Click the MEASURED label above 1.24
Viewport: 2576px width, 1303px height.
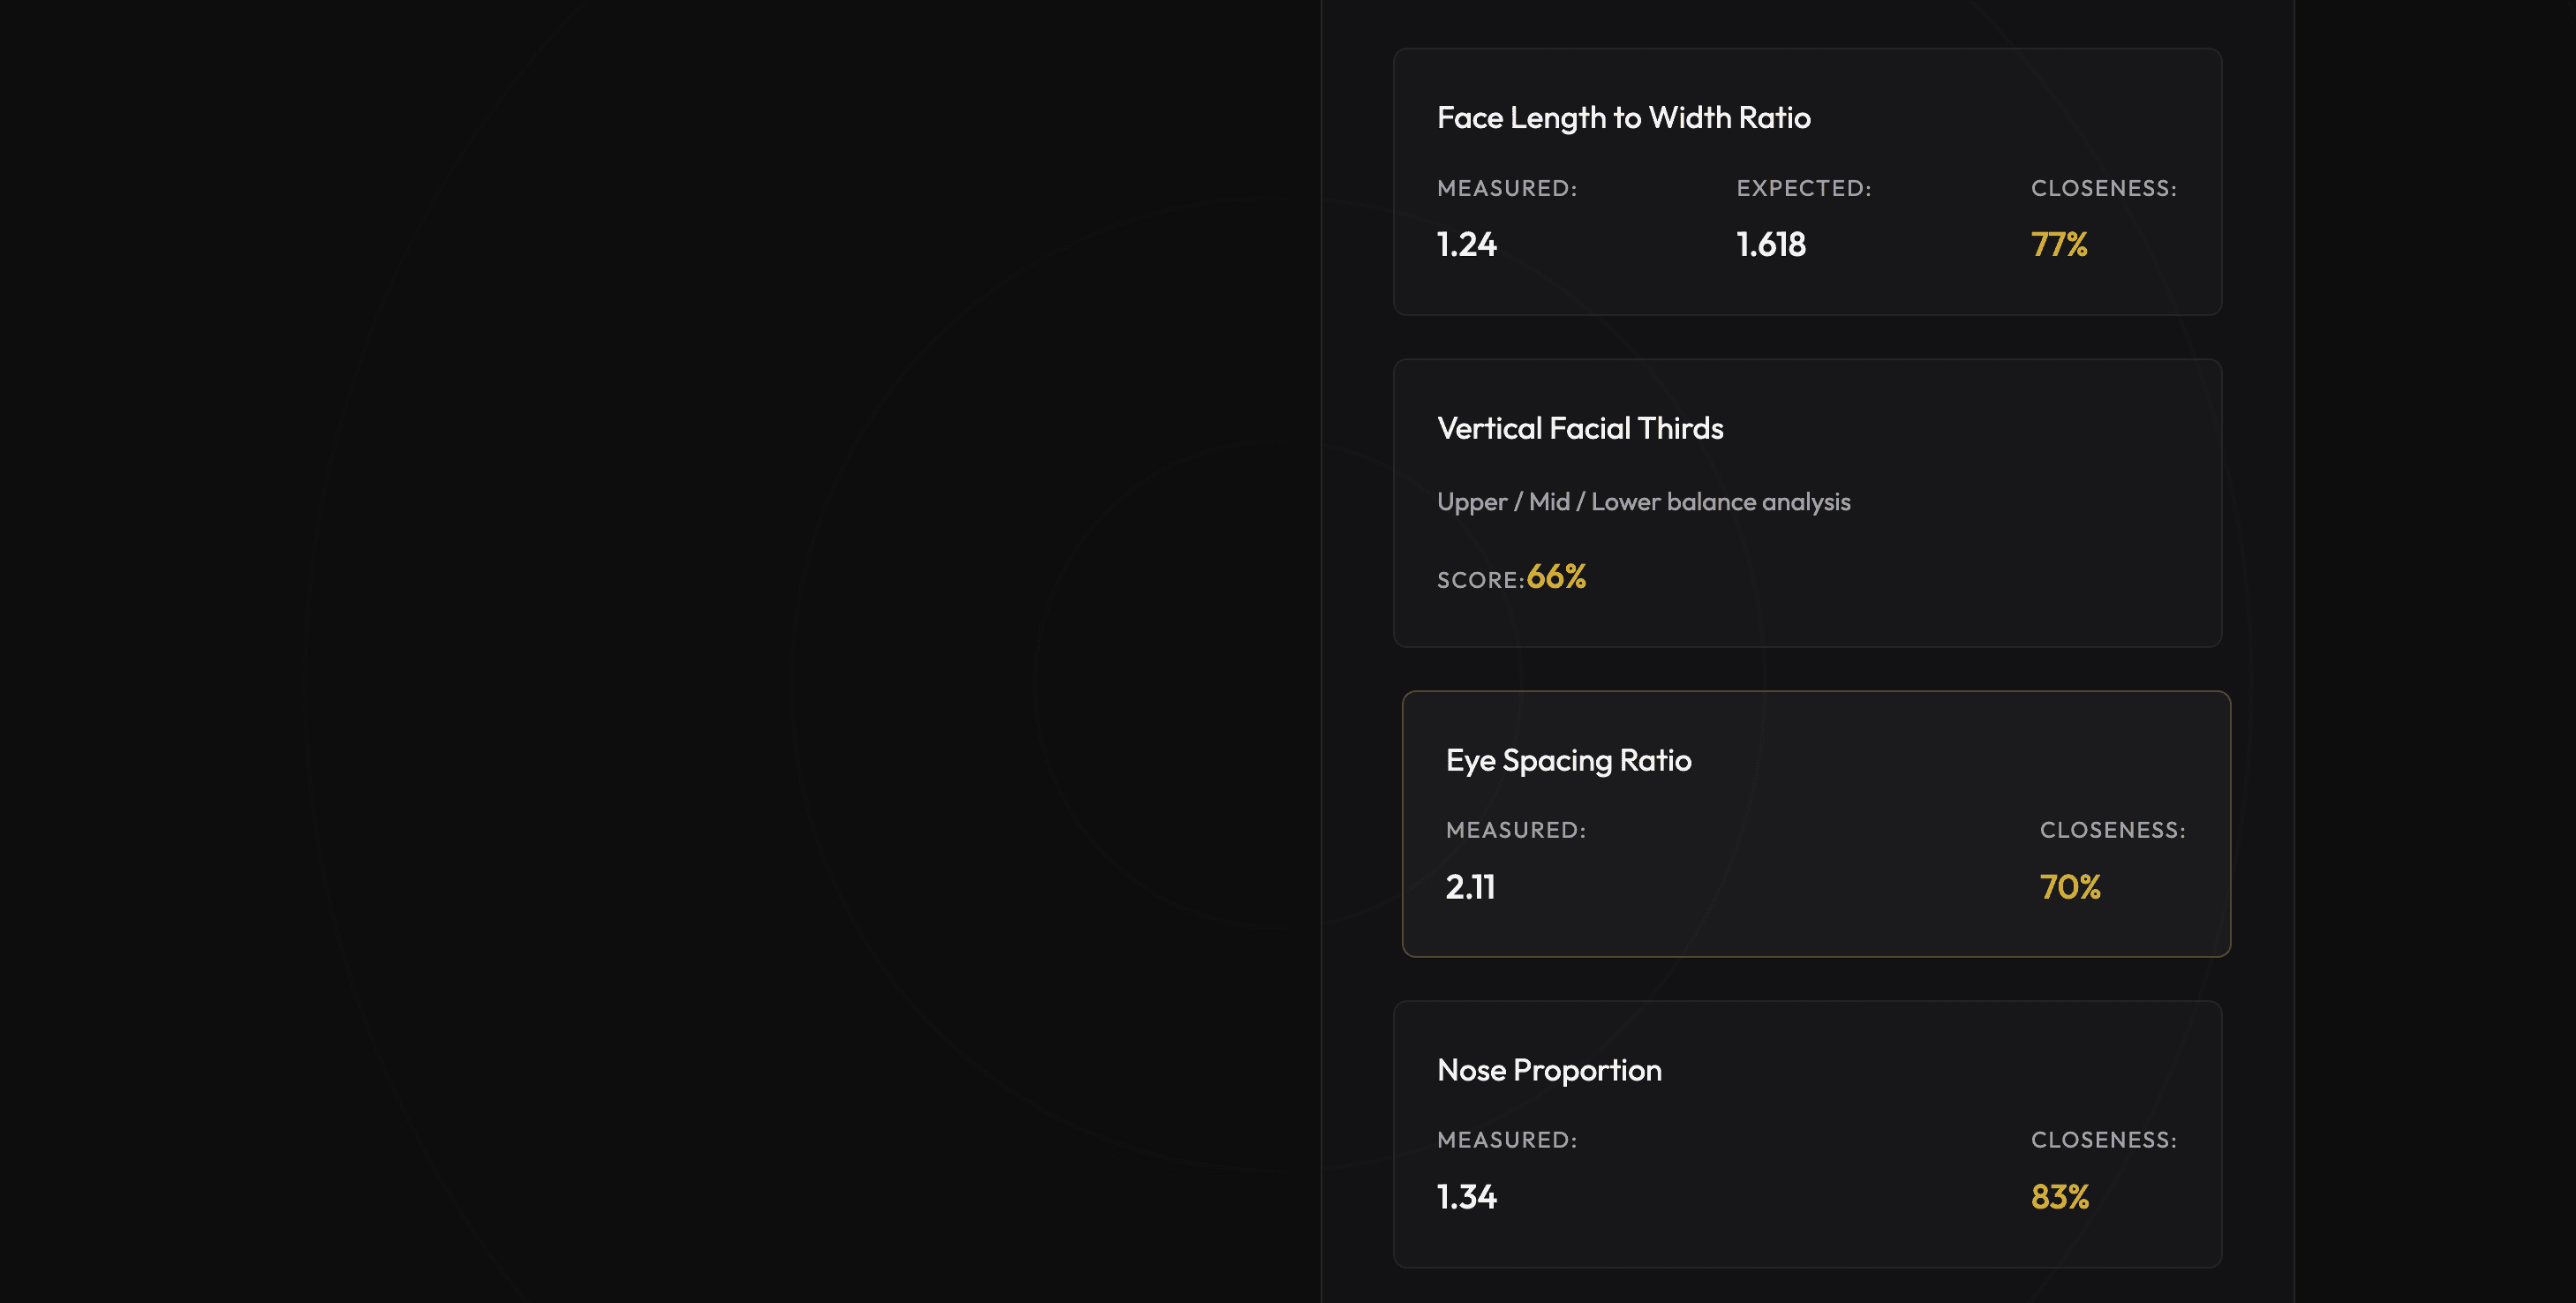[x=1506, y=188]
